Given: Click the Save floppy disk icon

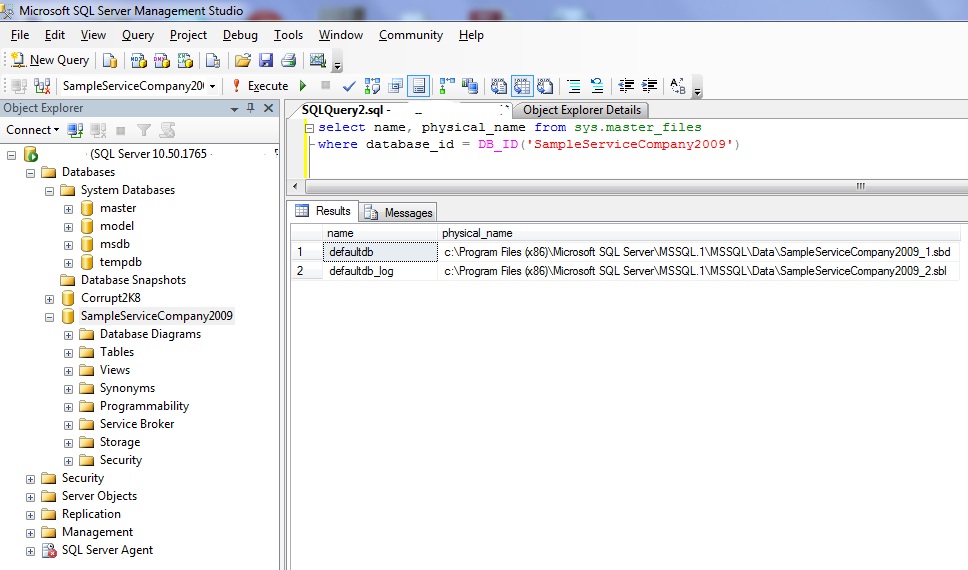Looking at the screenshot, I should pyautogui.click(x=266, y=60).
